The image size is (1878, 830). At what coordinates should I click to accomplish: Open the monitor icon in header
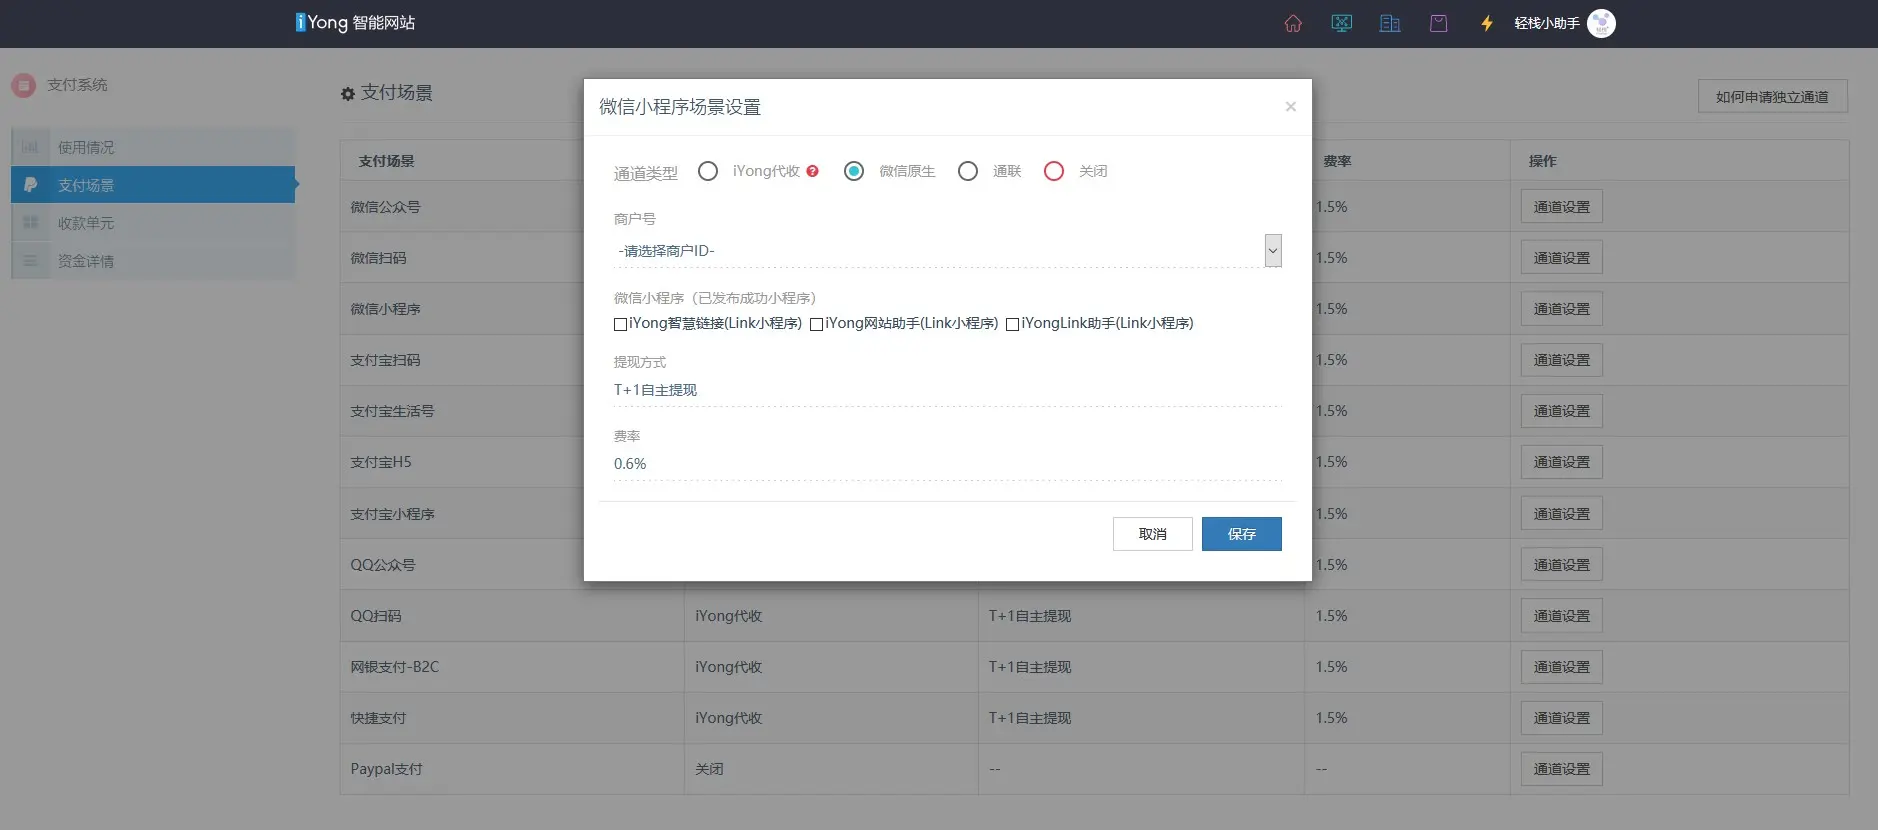point(1341,23)
